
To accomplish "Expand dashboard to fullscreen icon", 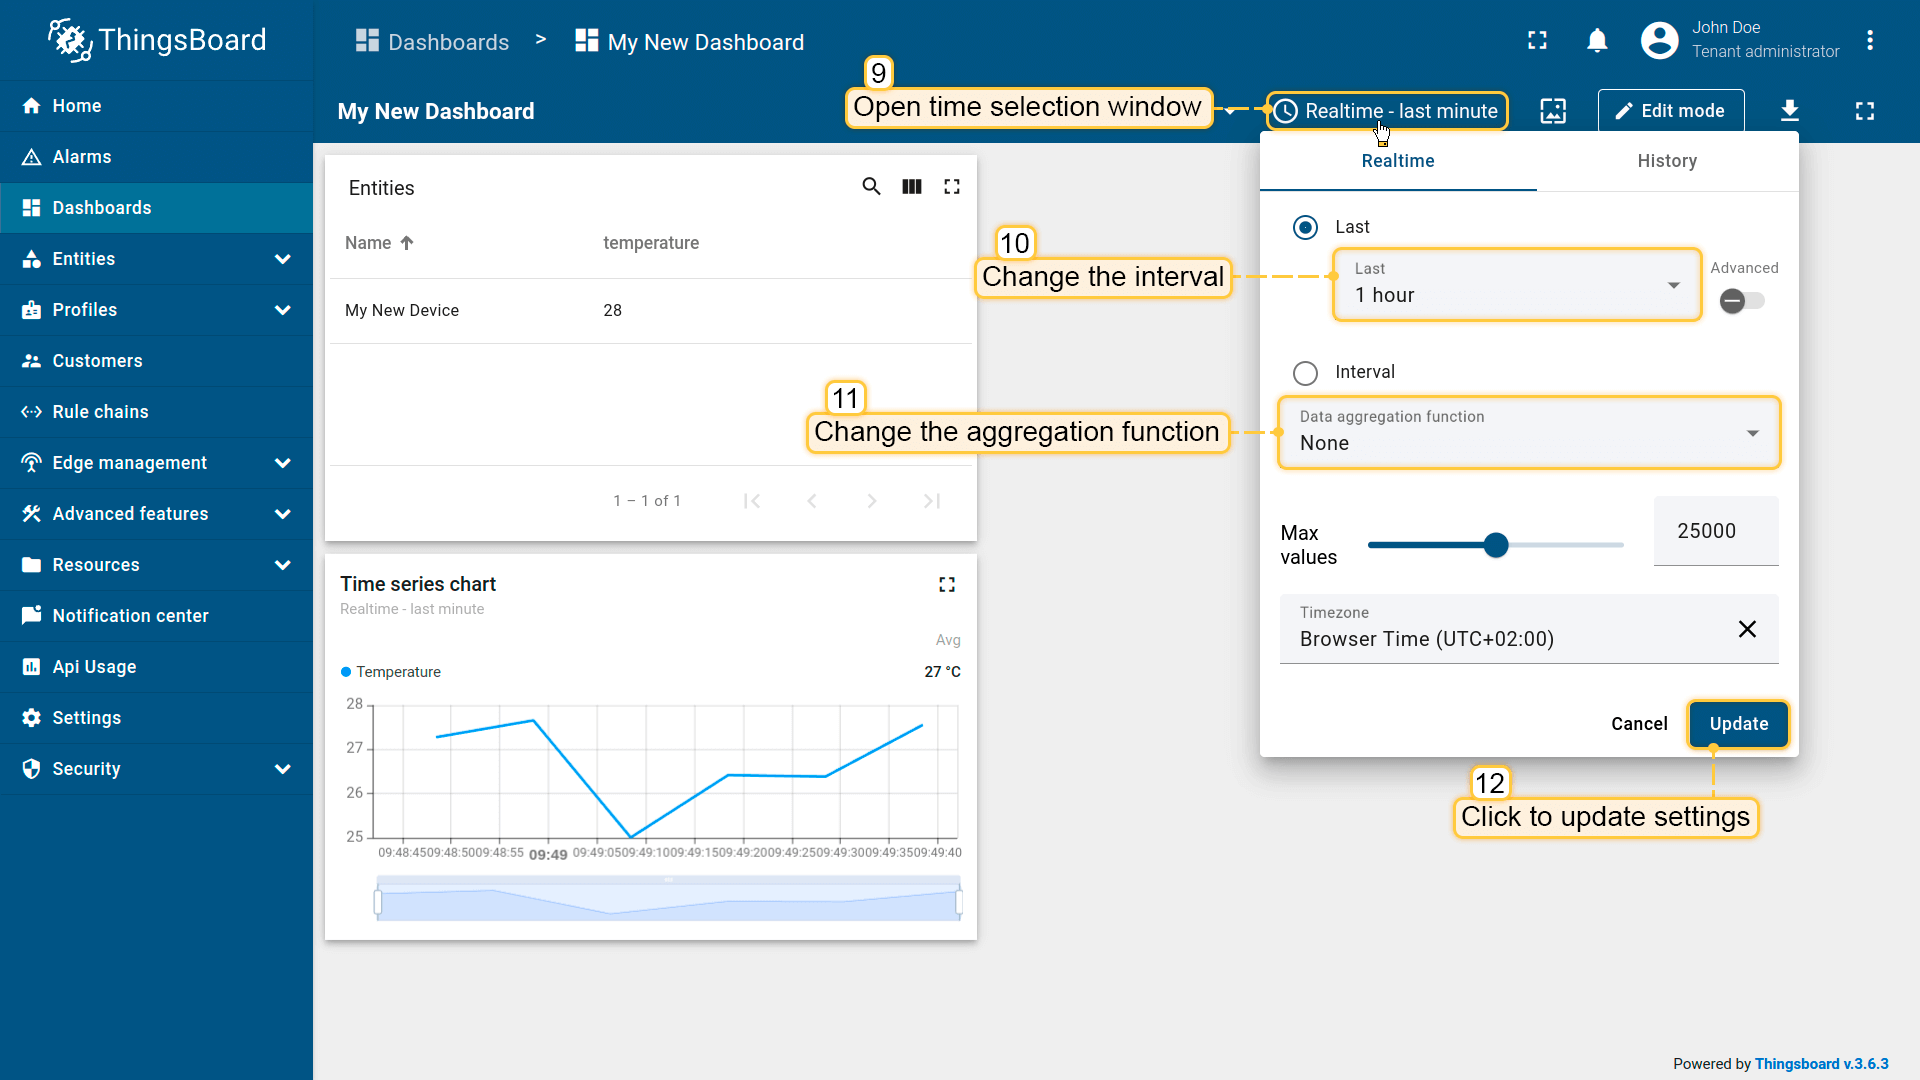I will 1865,111.
